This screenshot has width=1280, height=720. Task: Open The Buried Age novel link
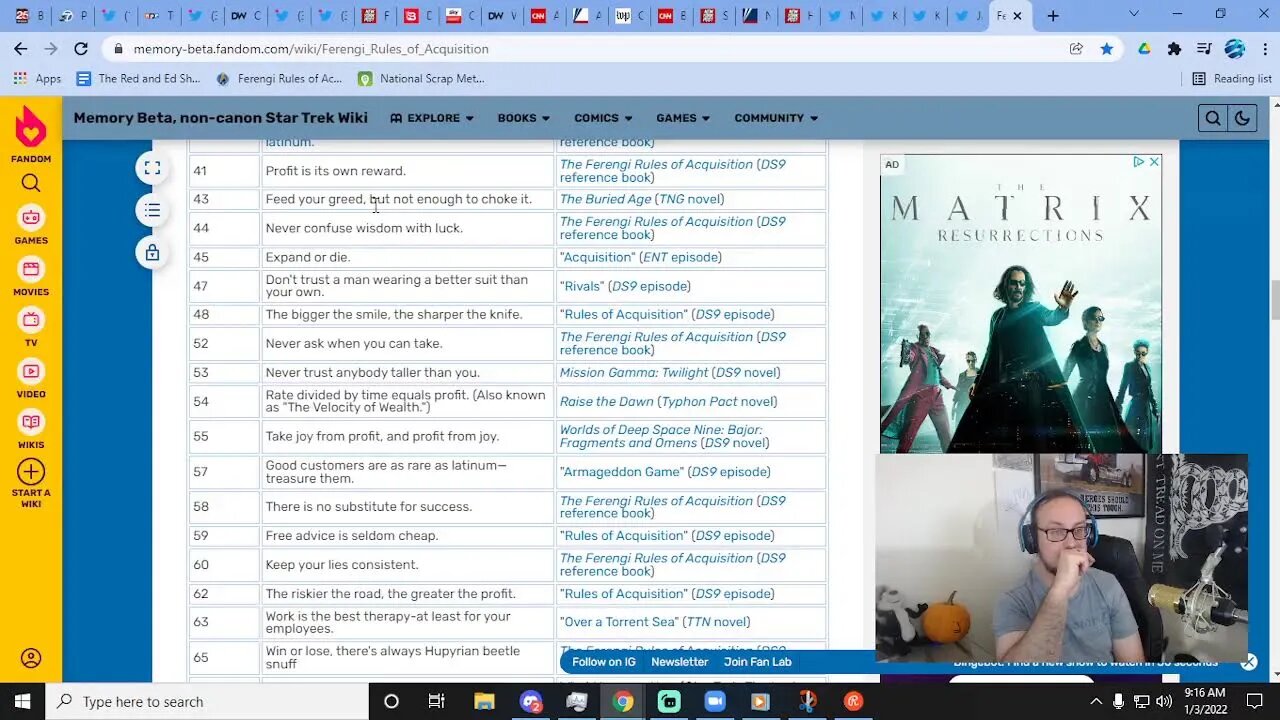[x=605, y=199]
